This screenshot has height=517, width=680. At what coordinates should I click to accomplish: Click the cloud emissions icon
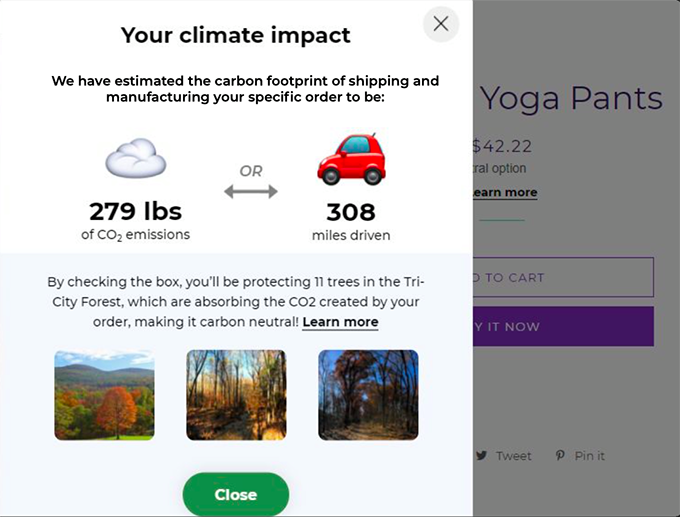pyautogui.click(x=136, y=160)
